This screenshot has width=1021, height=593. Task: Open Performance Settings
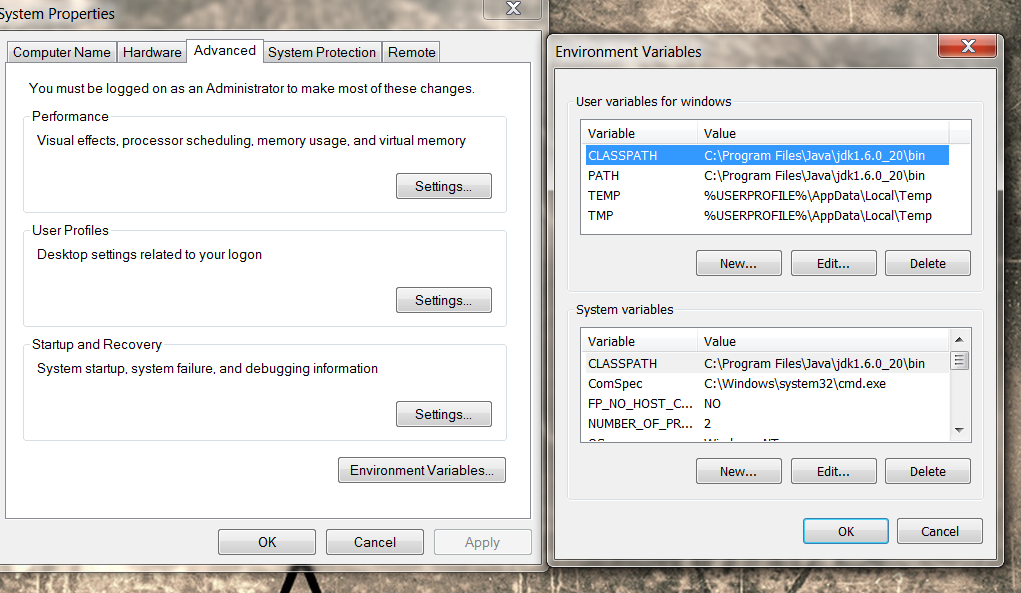coord(443,186)
